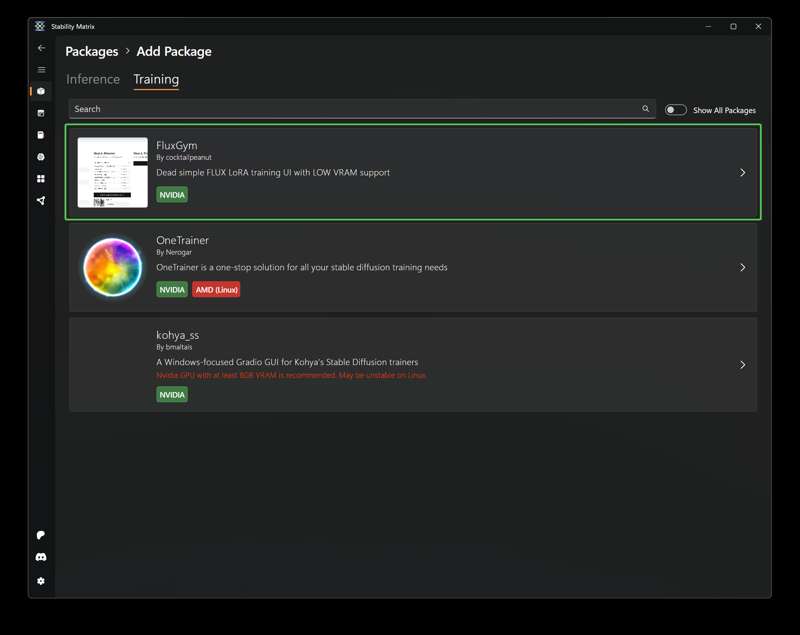The image size is (800, 635).
Task: Click the paper-plane icon in sidebar
Action: [41, 201]
